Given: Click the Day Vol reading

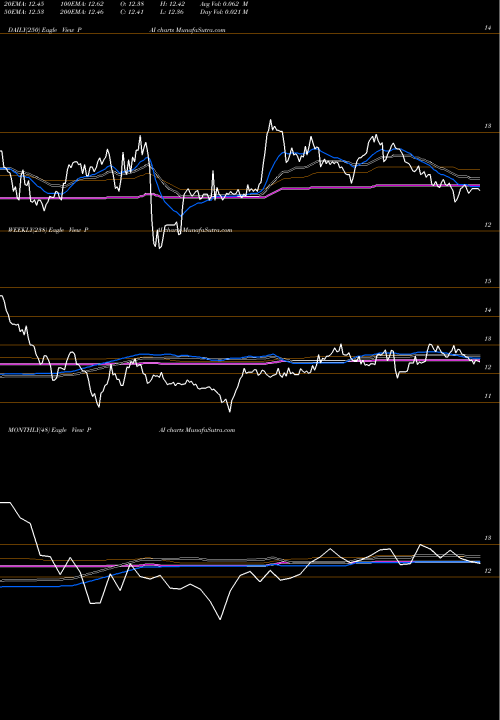Looking at the screenshot, I should [224, 12].
